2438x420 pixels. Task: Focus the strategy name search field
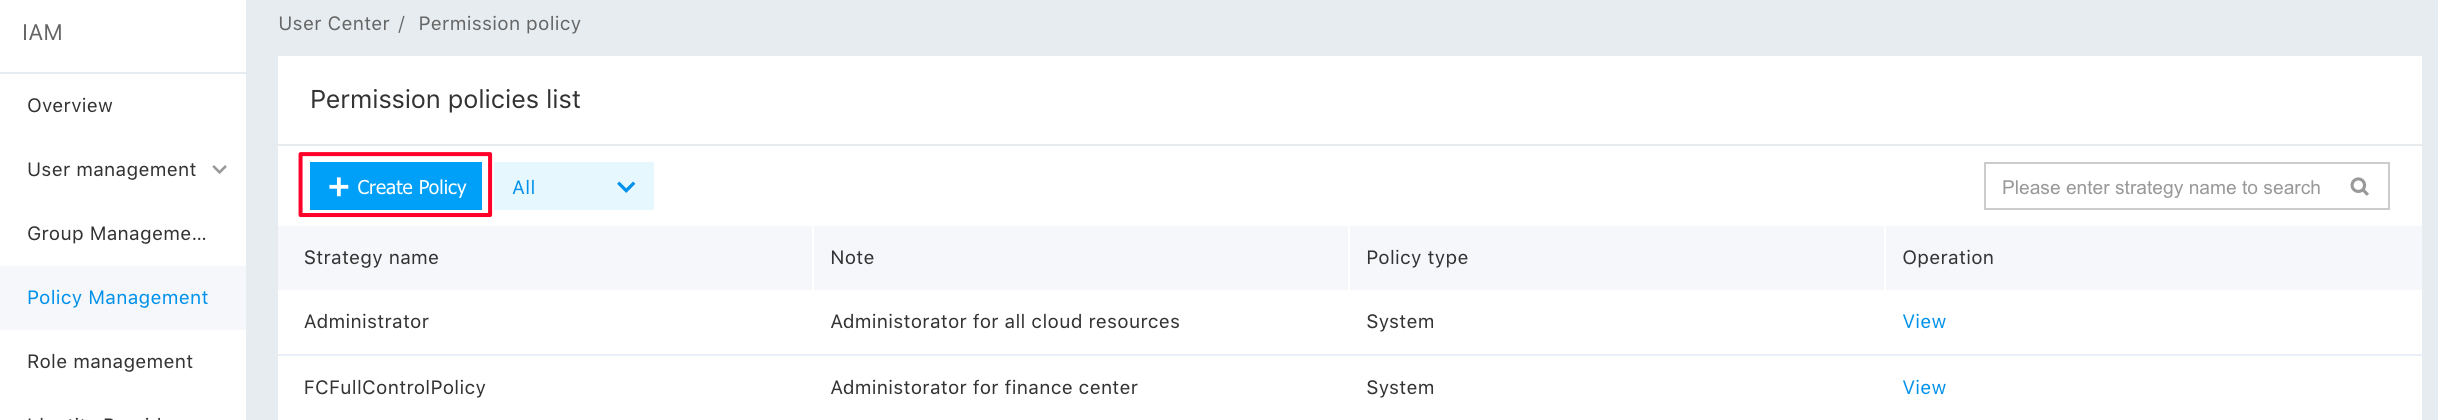point(2186,186)
